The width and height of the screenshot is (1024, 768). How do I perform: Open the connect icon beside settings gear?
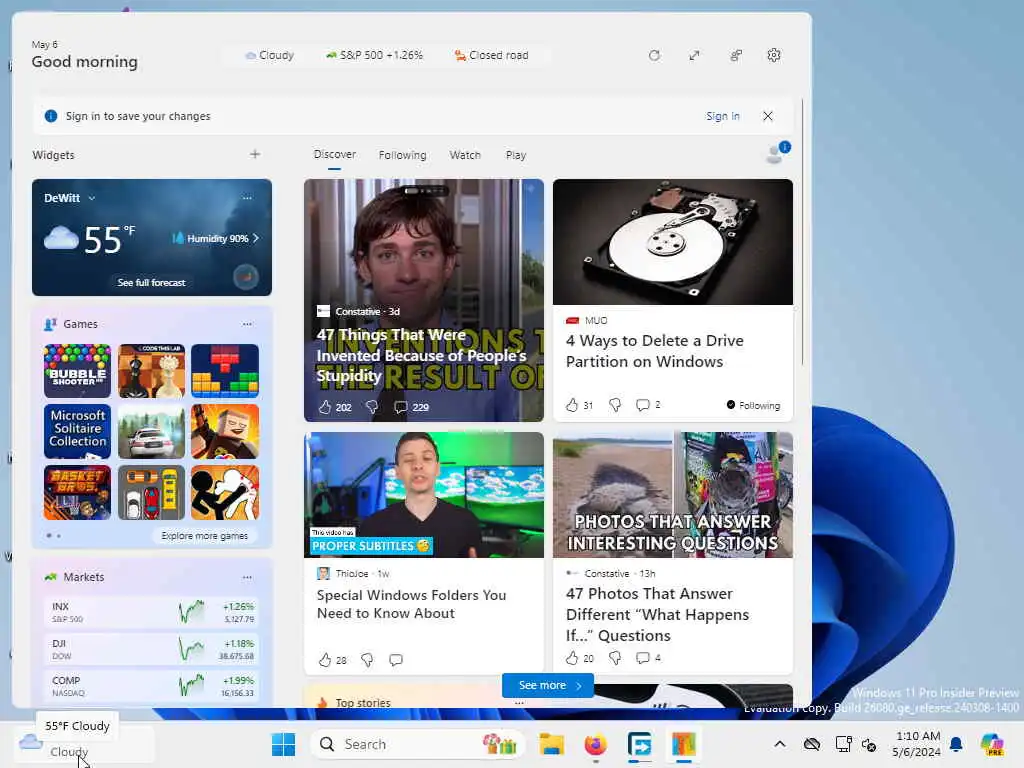click(736, 56)
